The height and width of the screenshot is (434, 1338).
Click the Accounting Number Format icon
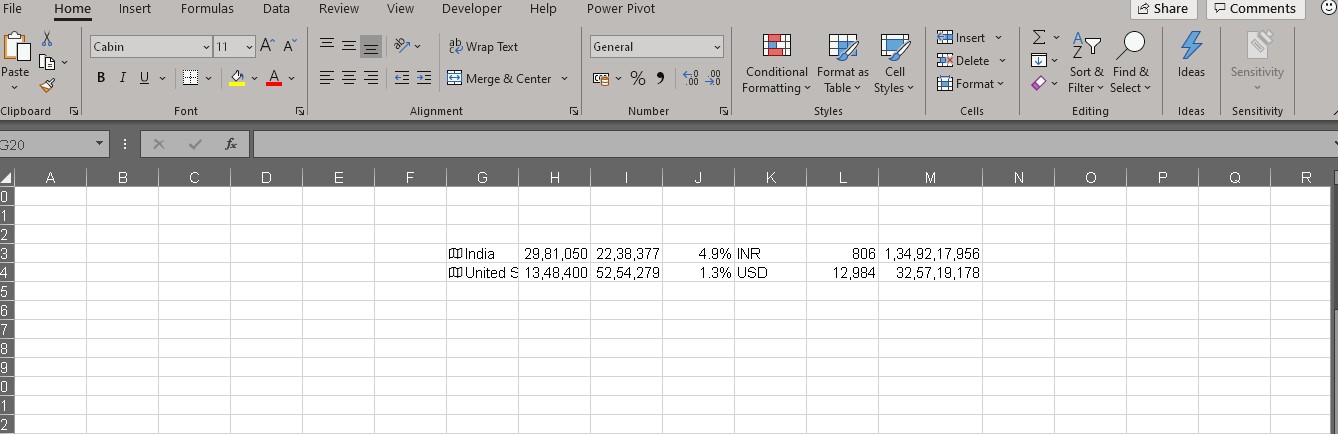pyautogui.click(x=600, y=79)
